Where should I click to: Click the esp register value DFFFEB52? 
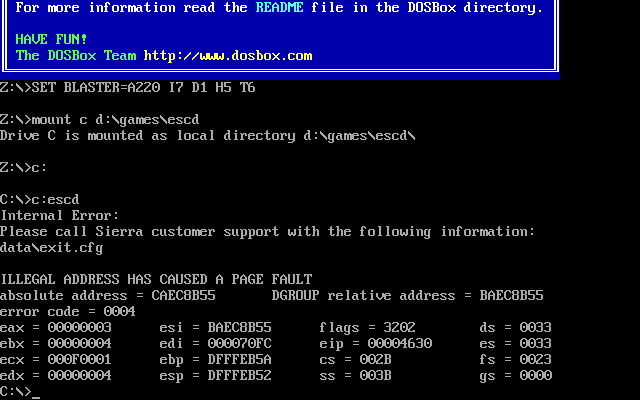240,376
